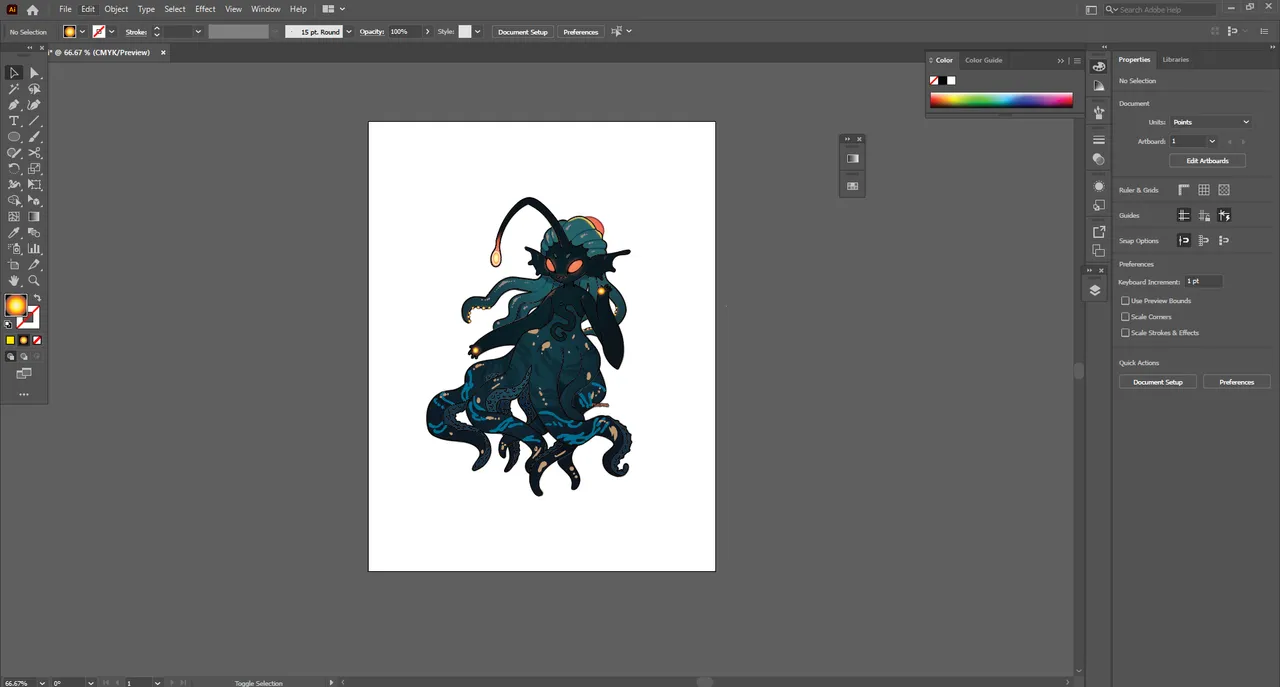Screen dimensions: 1280x687
Task: Select the Magic Wand tool
Action: tap(14, 89)
